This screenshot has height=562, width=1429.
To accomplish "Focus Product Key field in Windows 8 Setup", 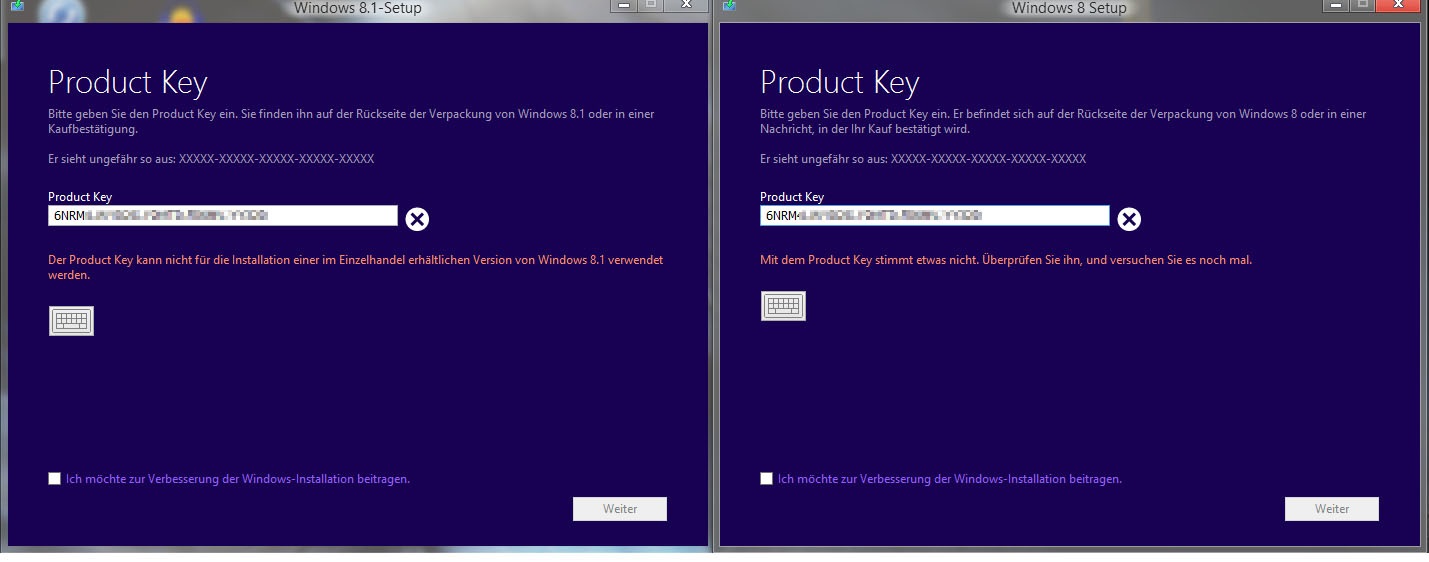I will point(935,215).
